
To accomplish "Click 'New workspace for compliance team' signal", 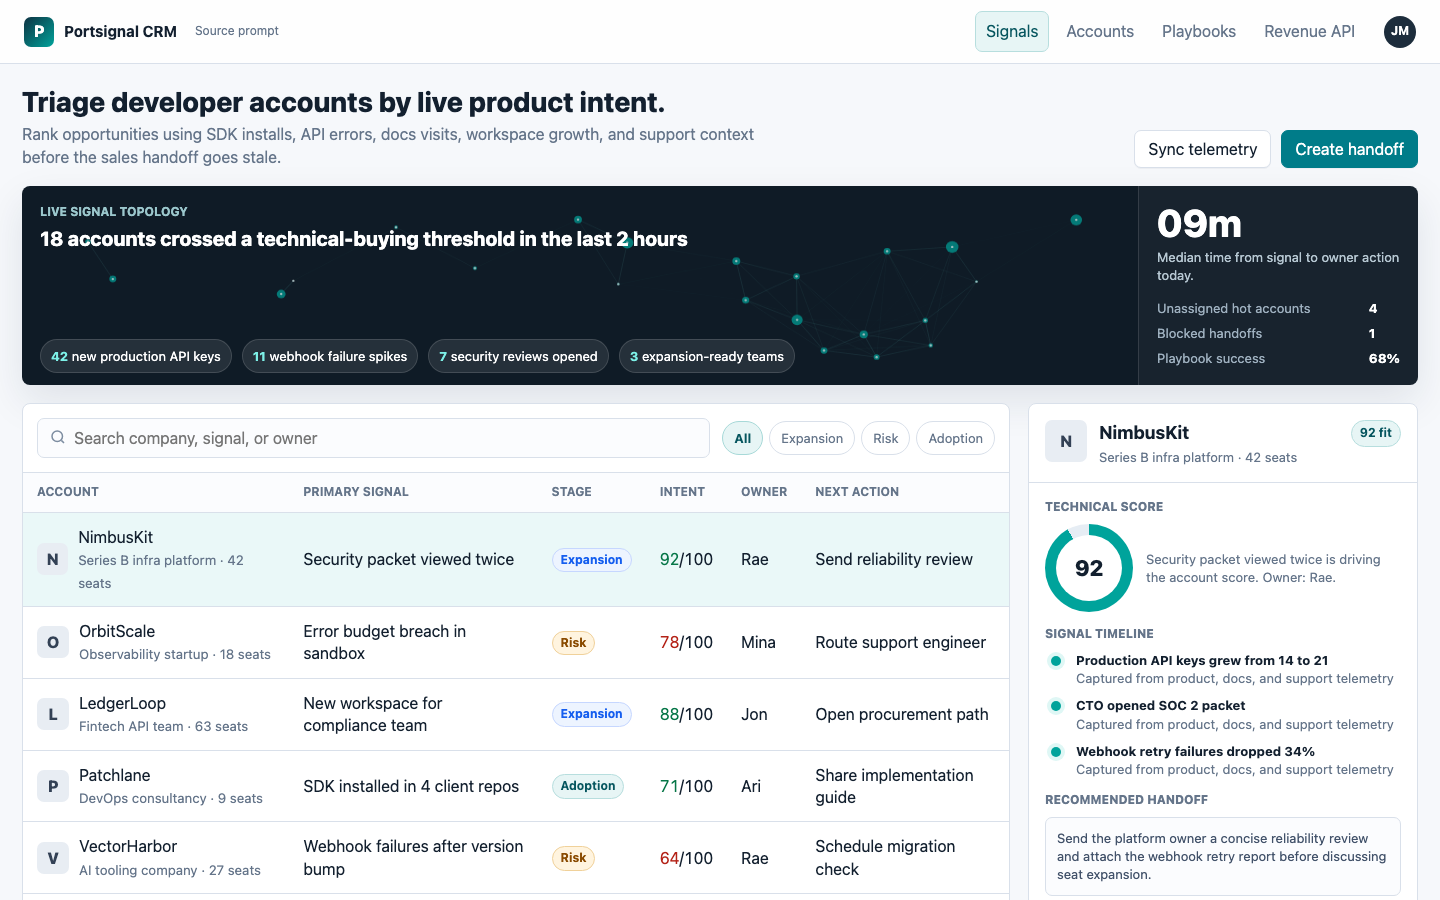I will coord(373,714).
